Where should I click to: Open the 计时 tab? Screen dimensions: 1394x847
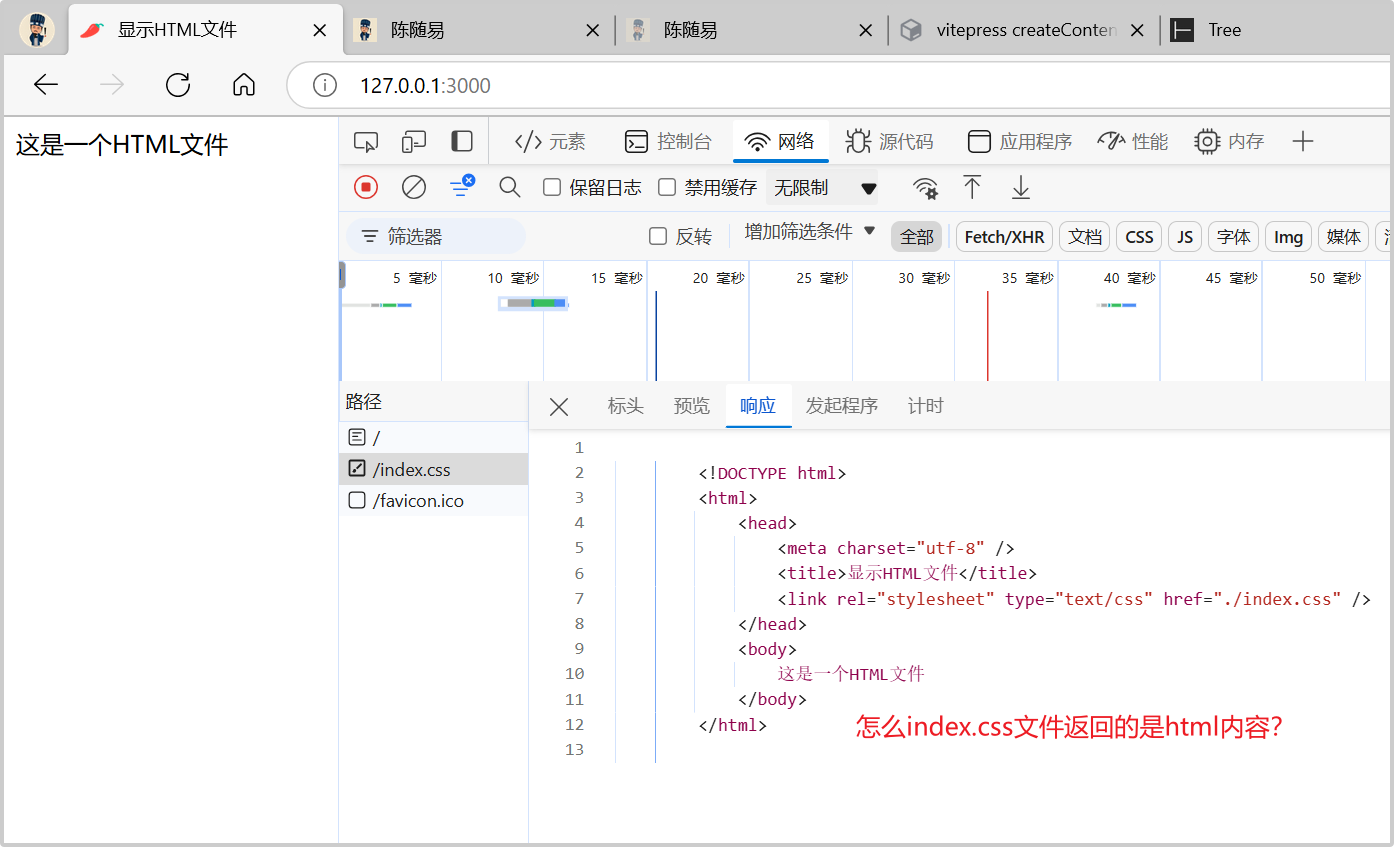[x=926, y=406]
